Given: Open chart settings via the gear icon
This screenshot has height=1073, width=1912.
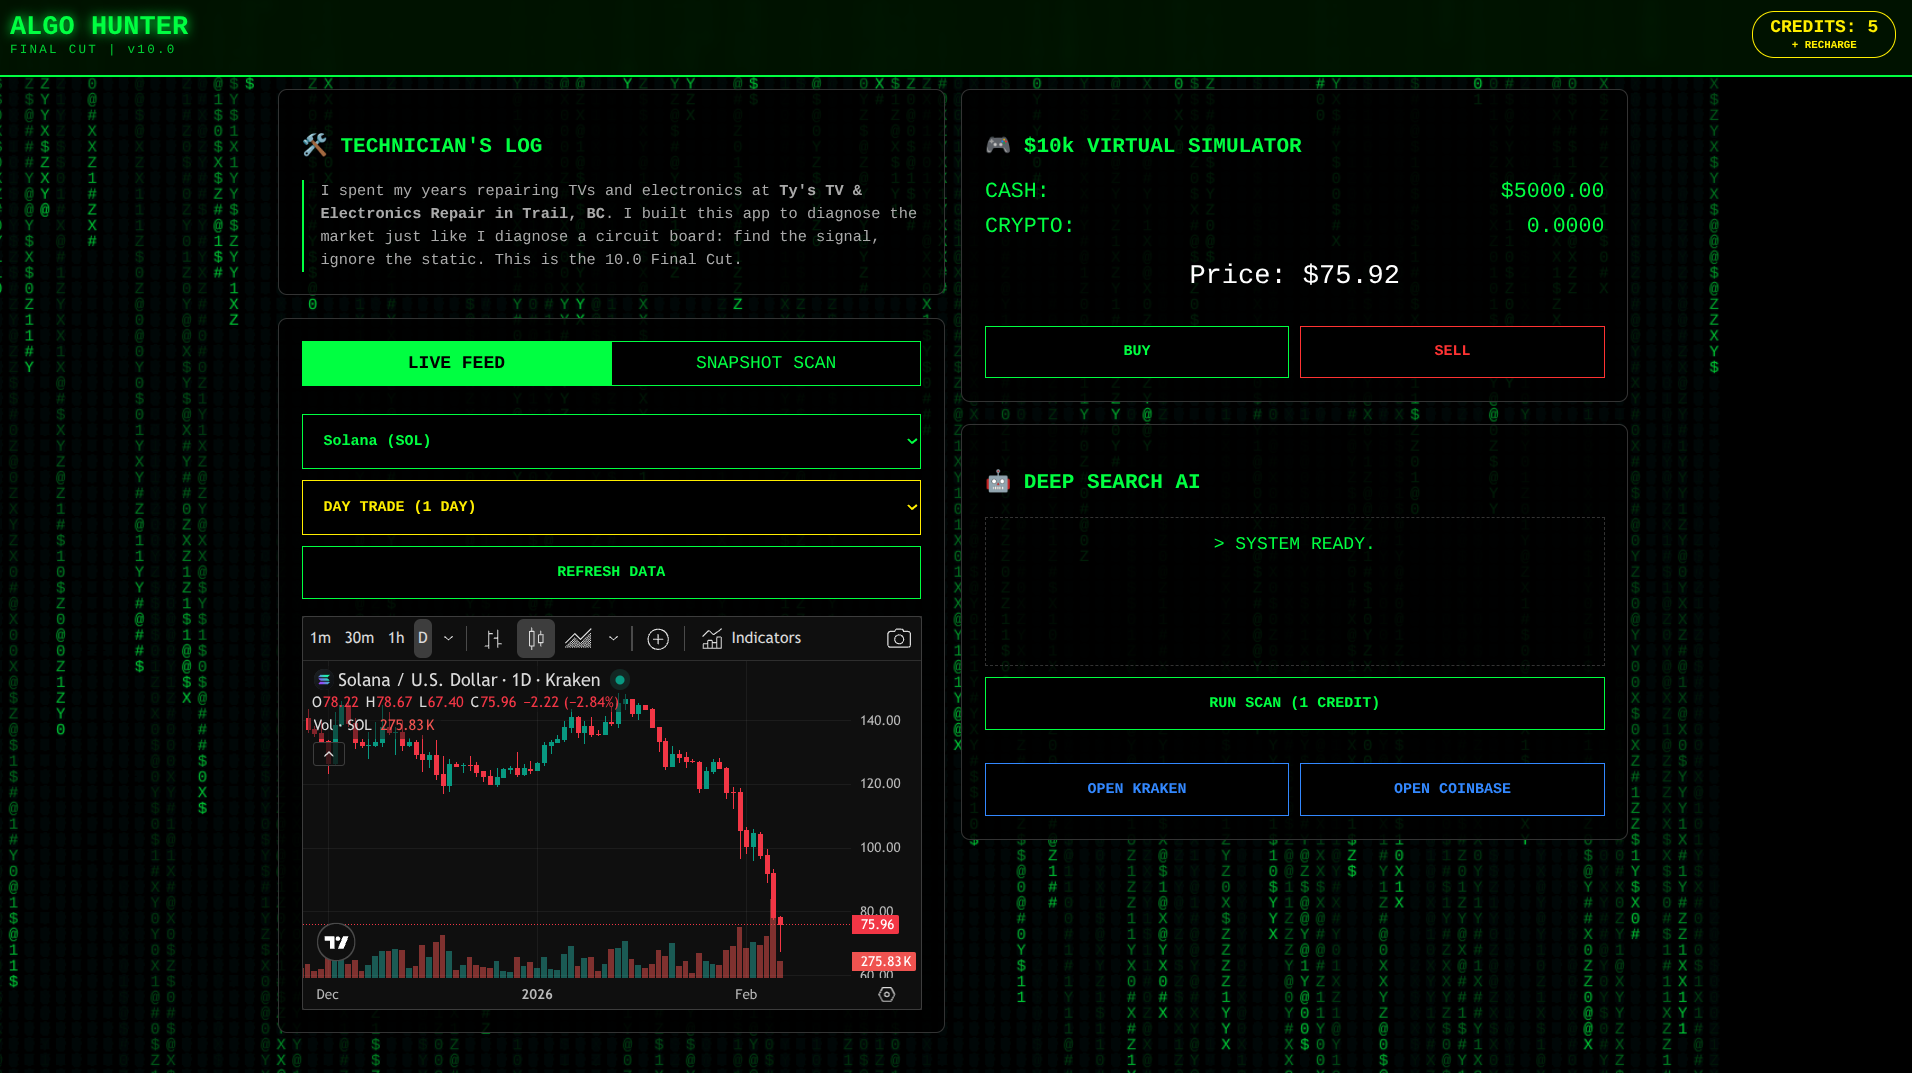Looking at the screenshot, I should [886, 994].
